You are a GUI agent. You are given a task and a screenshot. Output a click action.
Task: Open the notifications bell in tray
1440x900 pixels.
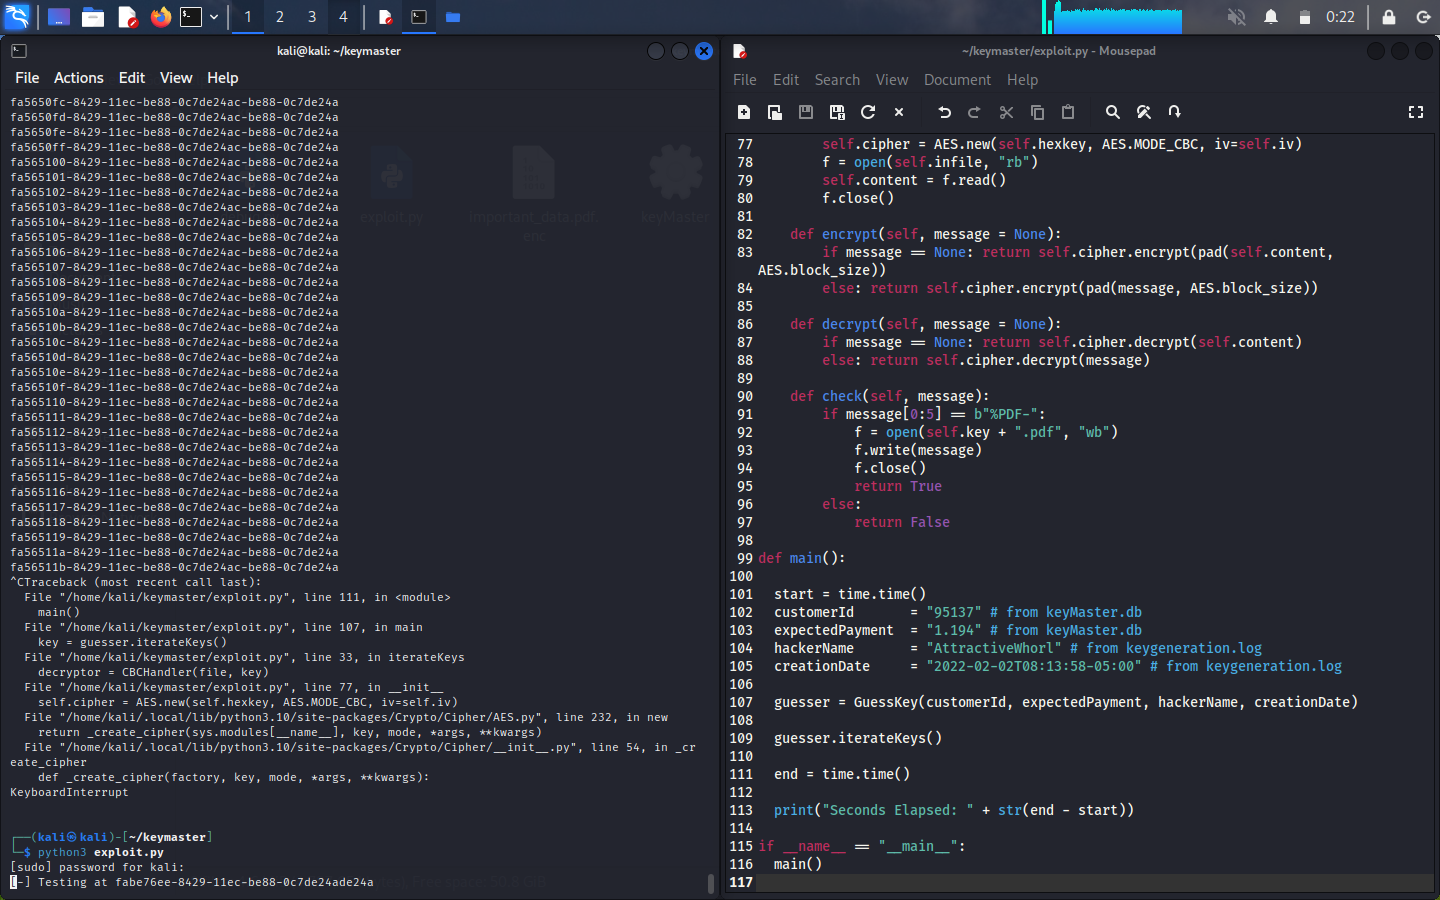[1271, 17]
